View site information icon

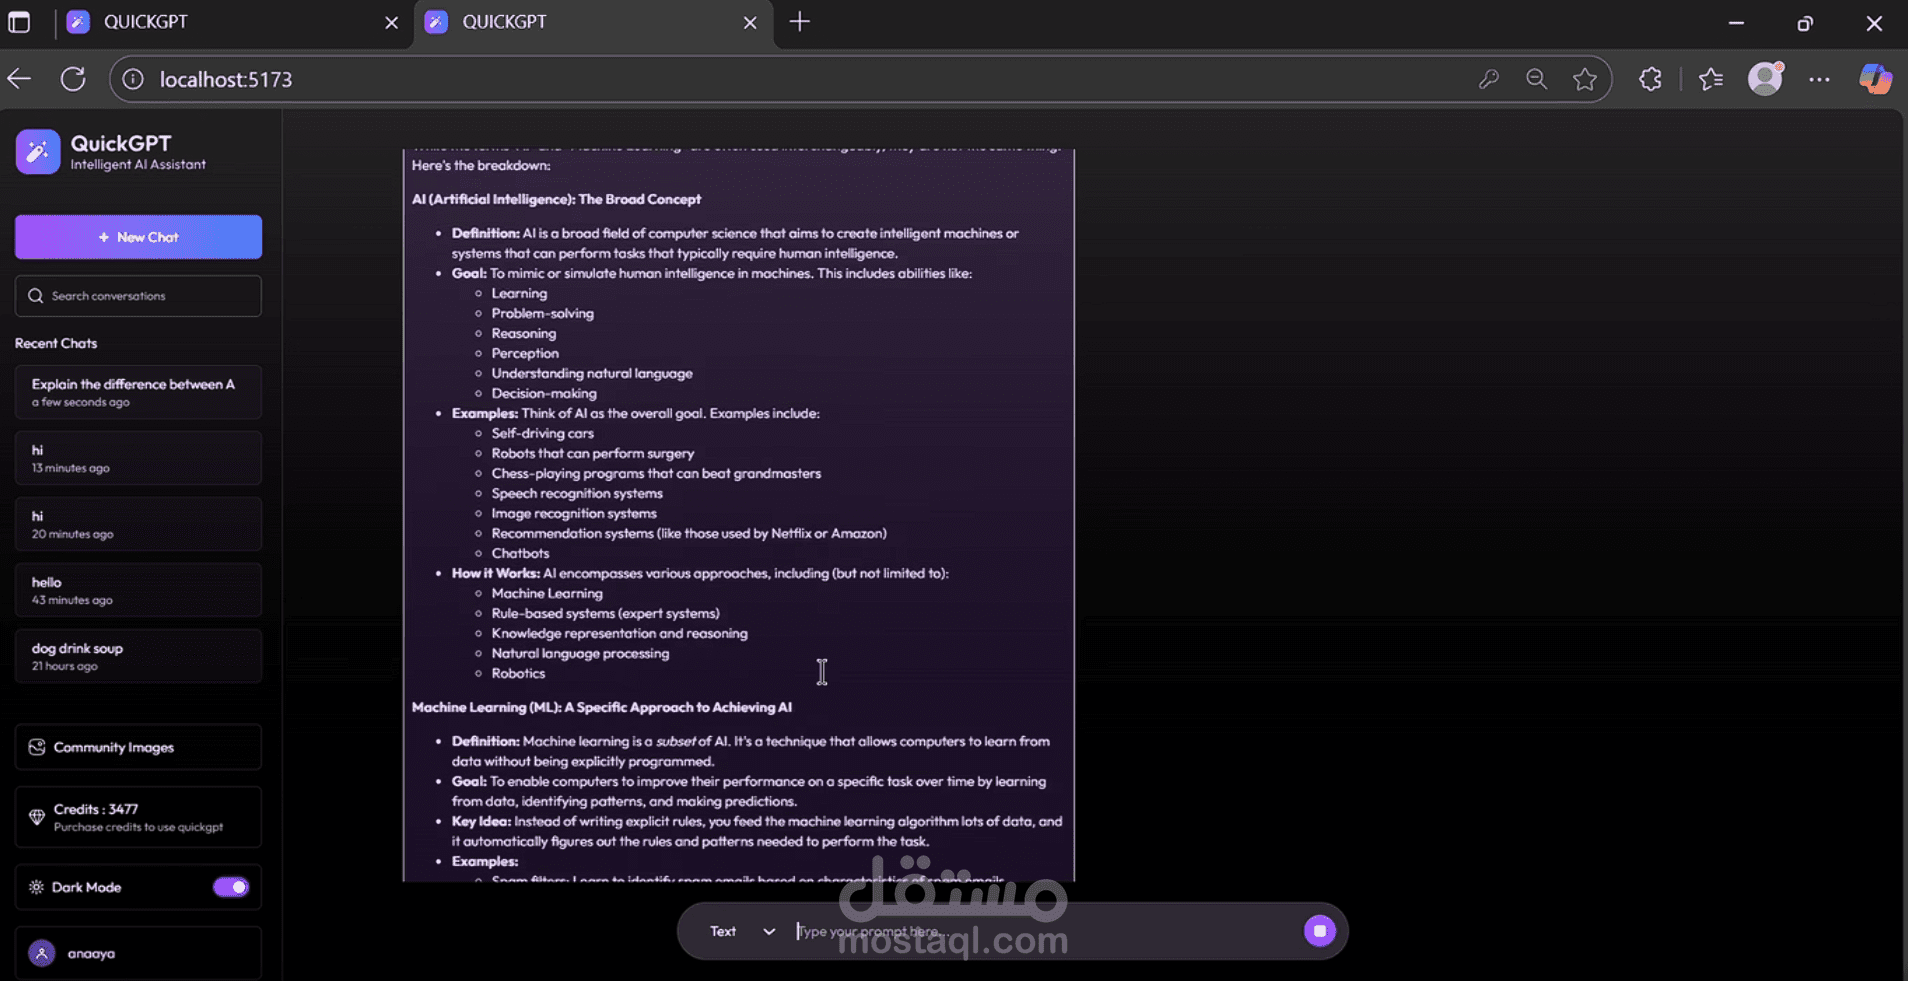coord(133,79)
